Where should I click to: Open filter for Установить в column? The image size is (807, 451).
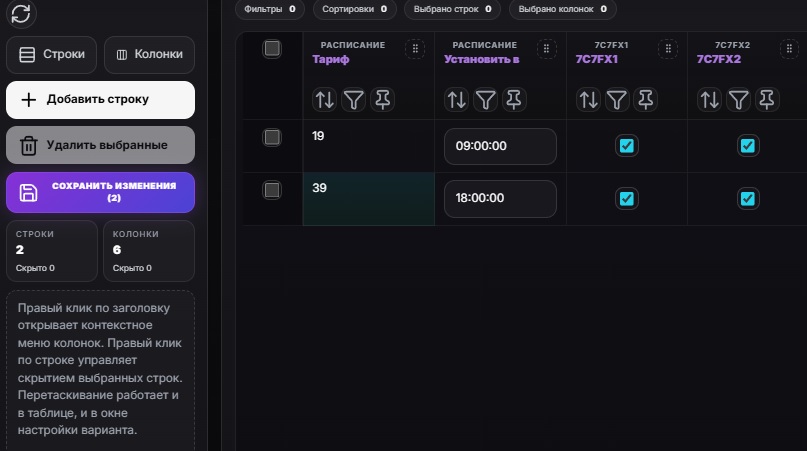485,99
